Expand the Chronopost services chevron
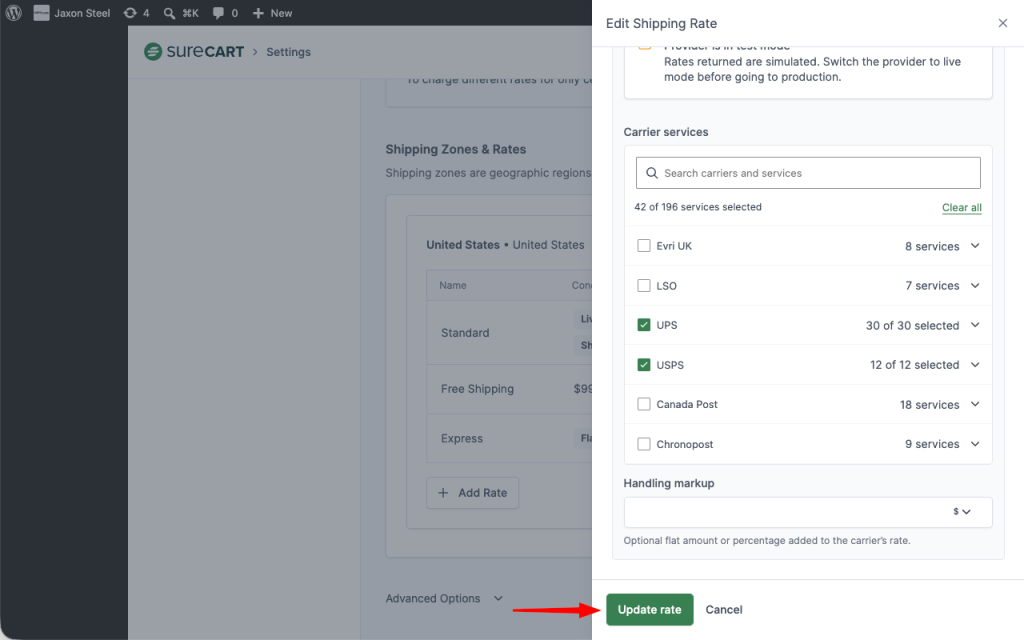This screenshot has height=640, width=1024. [x=975, y=444]
